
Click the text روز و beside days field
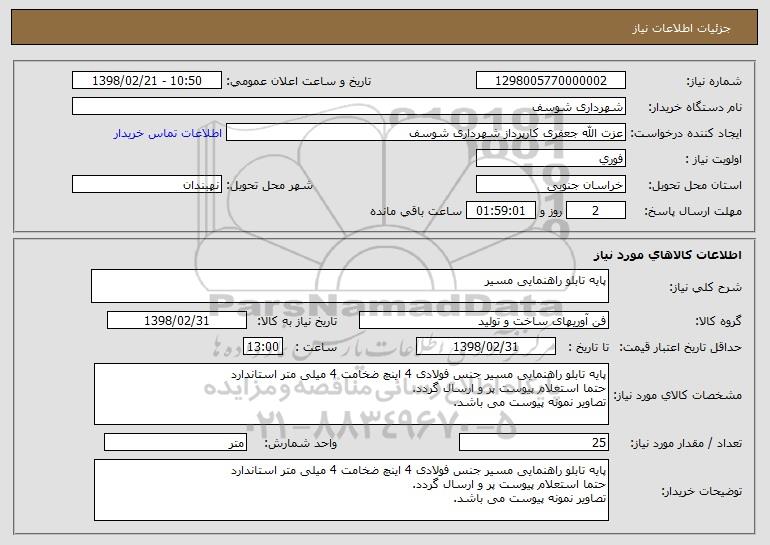click(x=551, y=211)
